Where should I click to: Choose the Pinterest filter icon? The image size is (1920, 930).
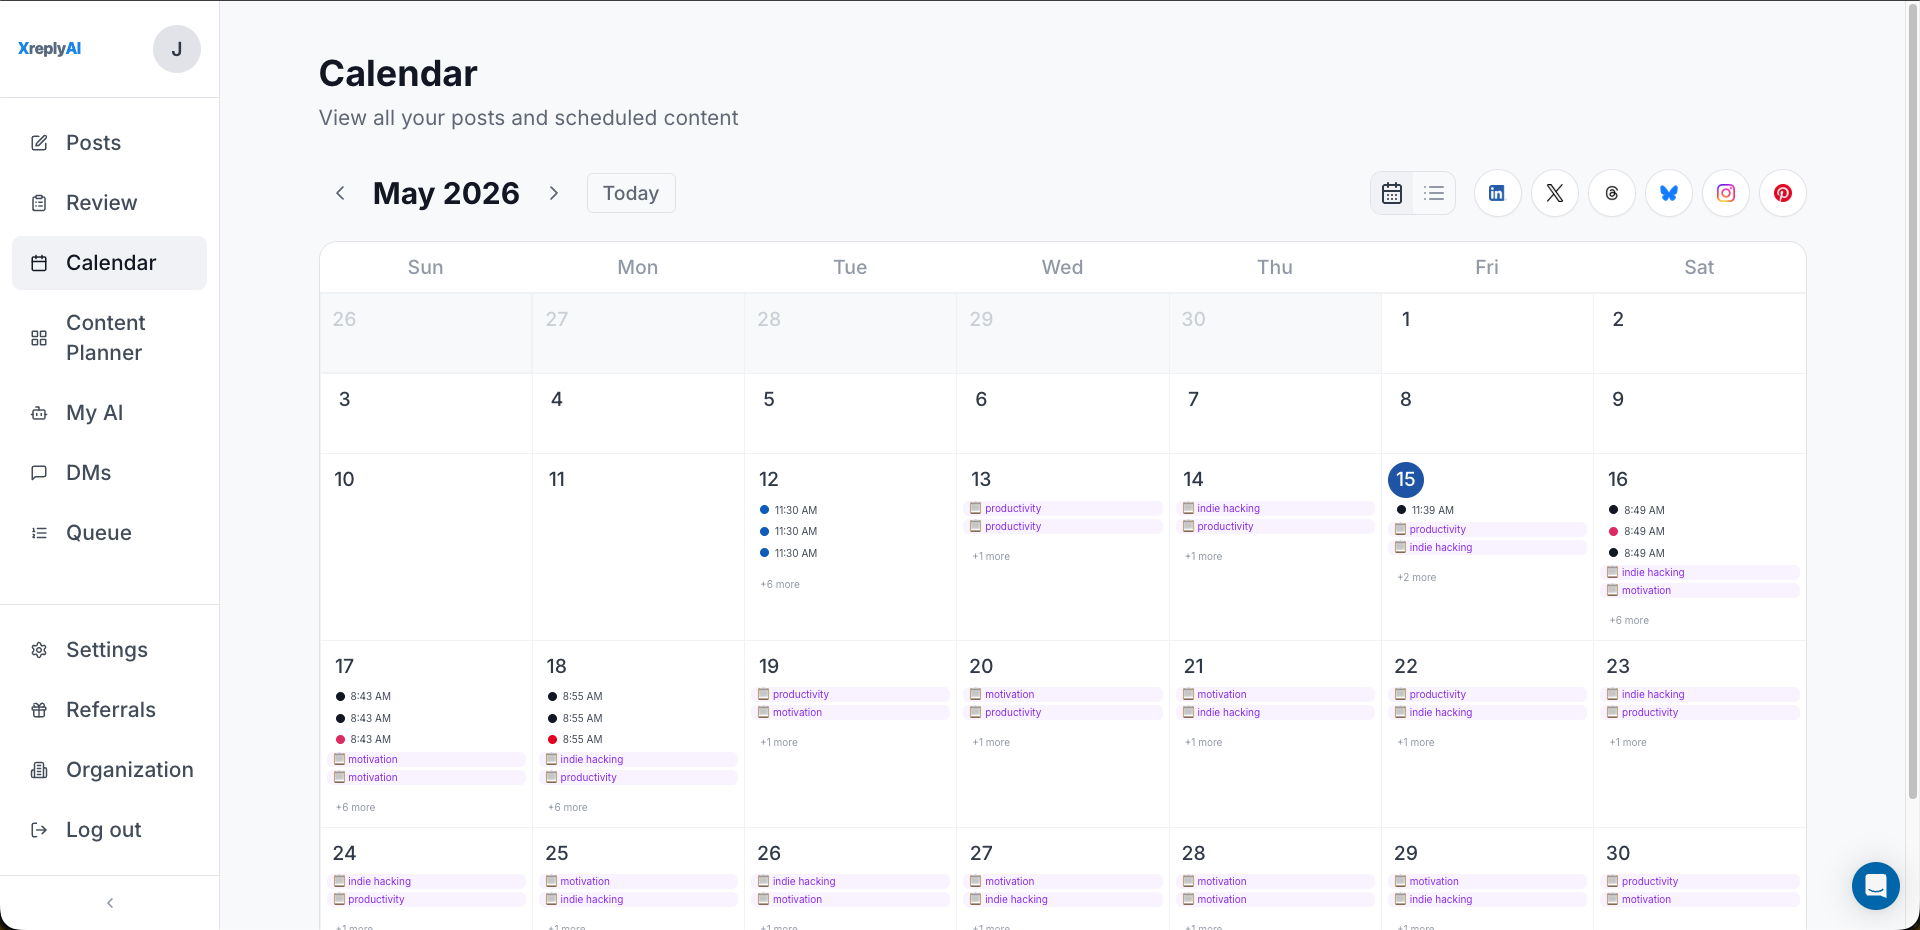(1782, 193)
